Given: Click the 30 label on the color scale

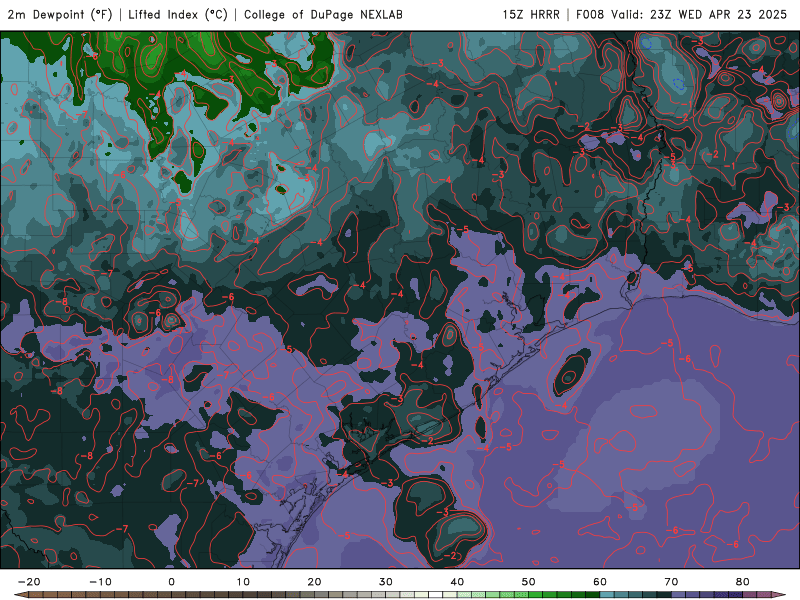Looking at the screenshot, I should pyautogui.click(x=386, y=582).
